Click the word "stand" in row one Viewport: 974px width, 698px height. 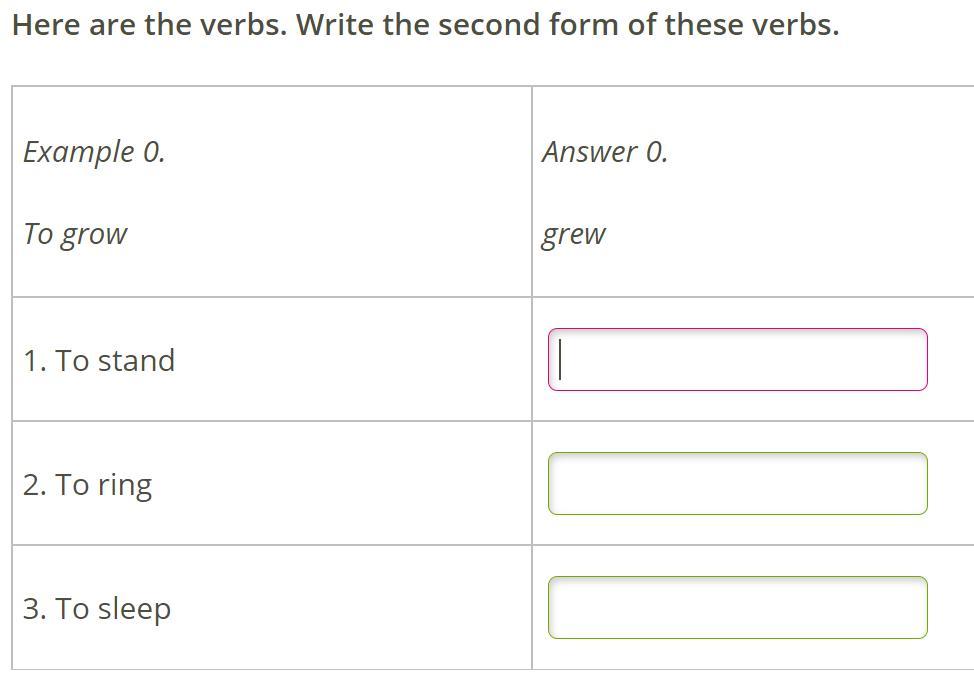[x=136, y=361]
